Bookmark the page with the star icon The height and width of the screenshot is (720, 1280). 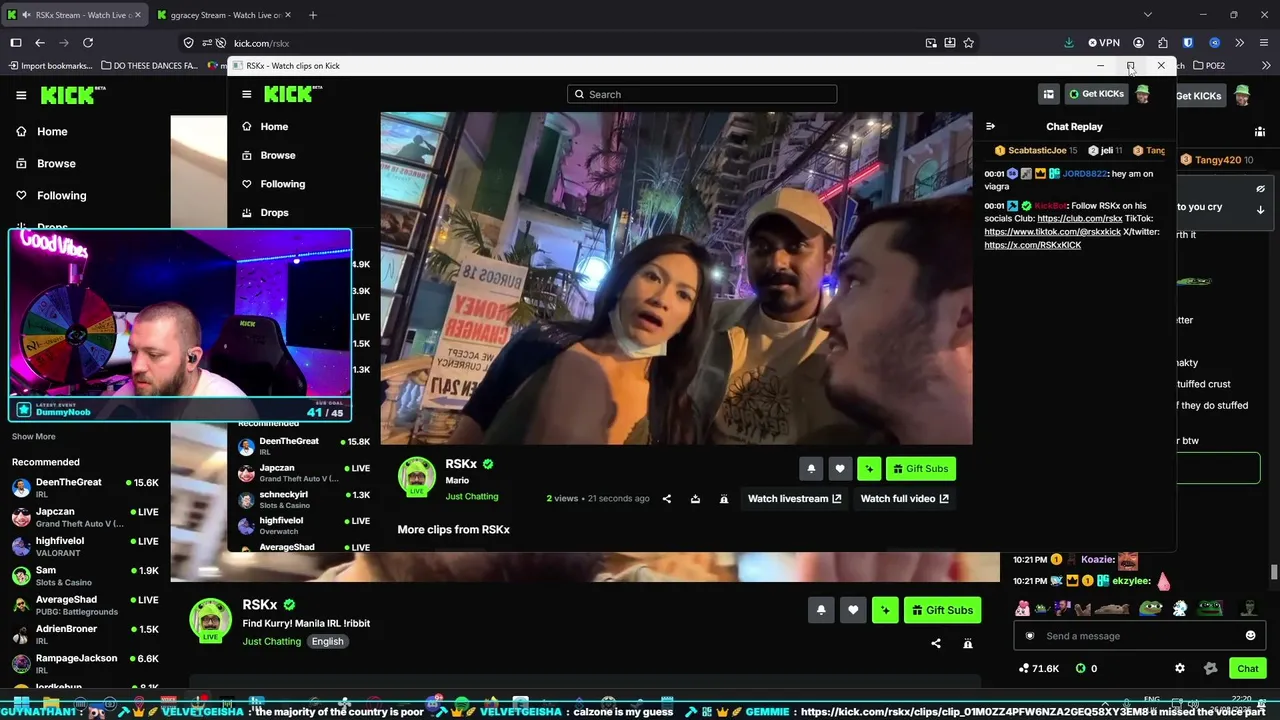pos(968,43)
